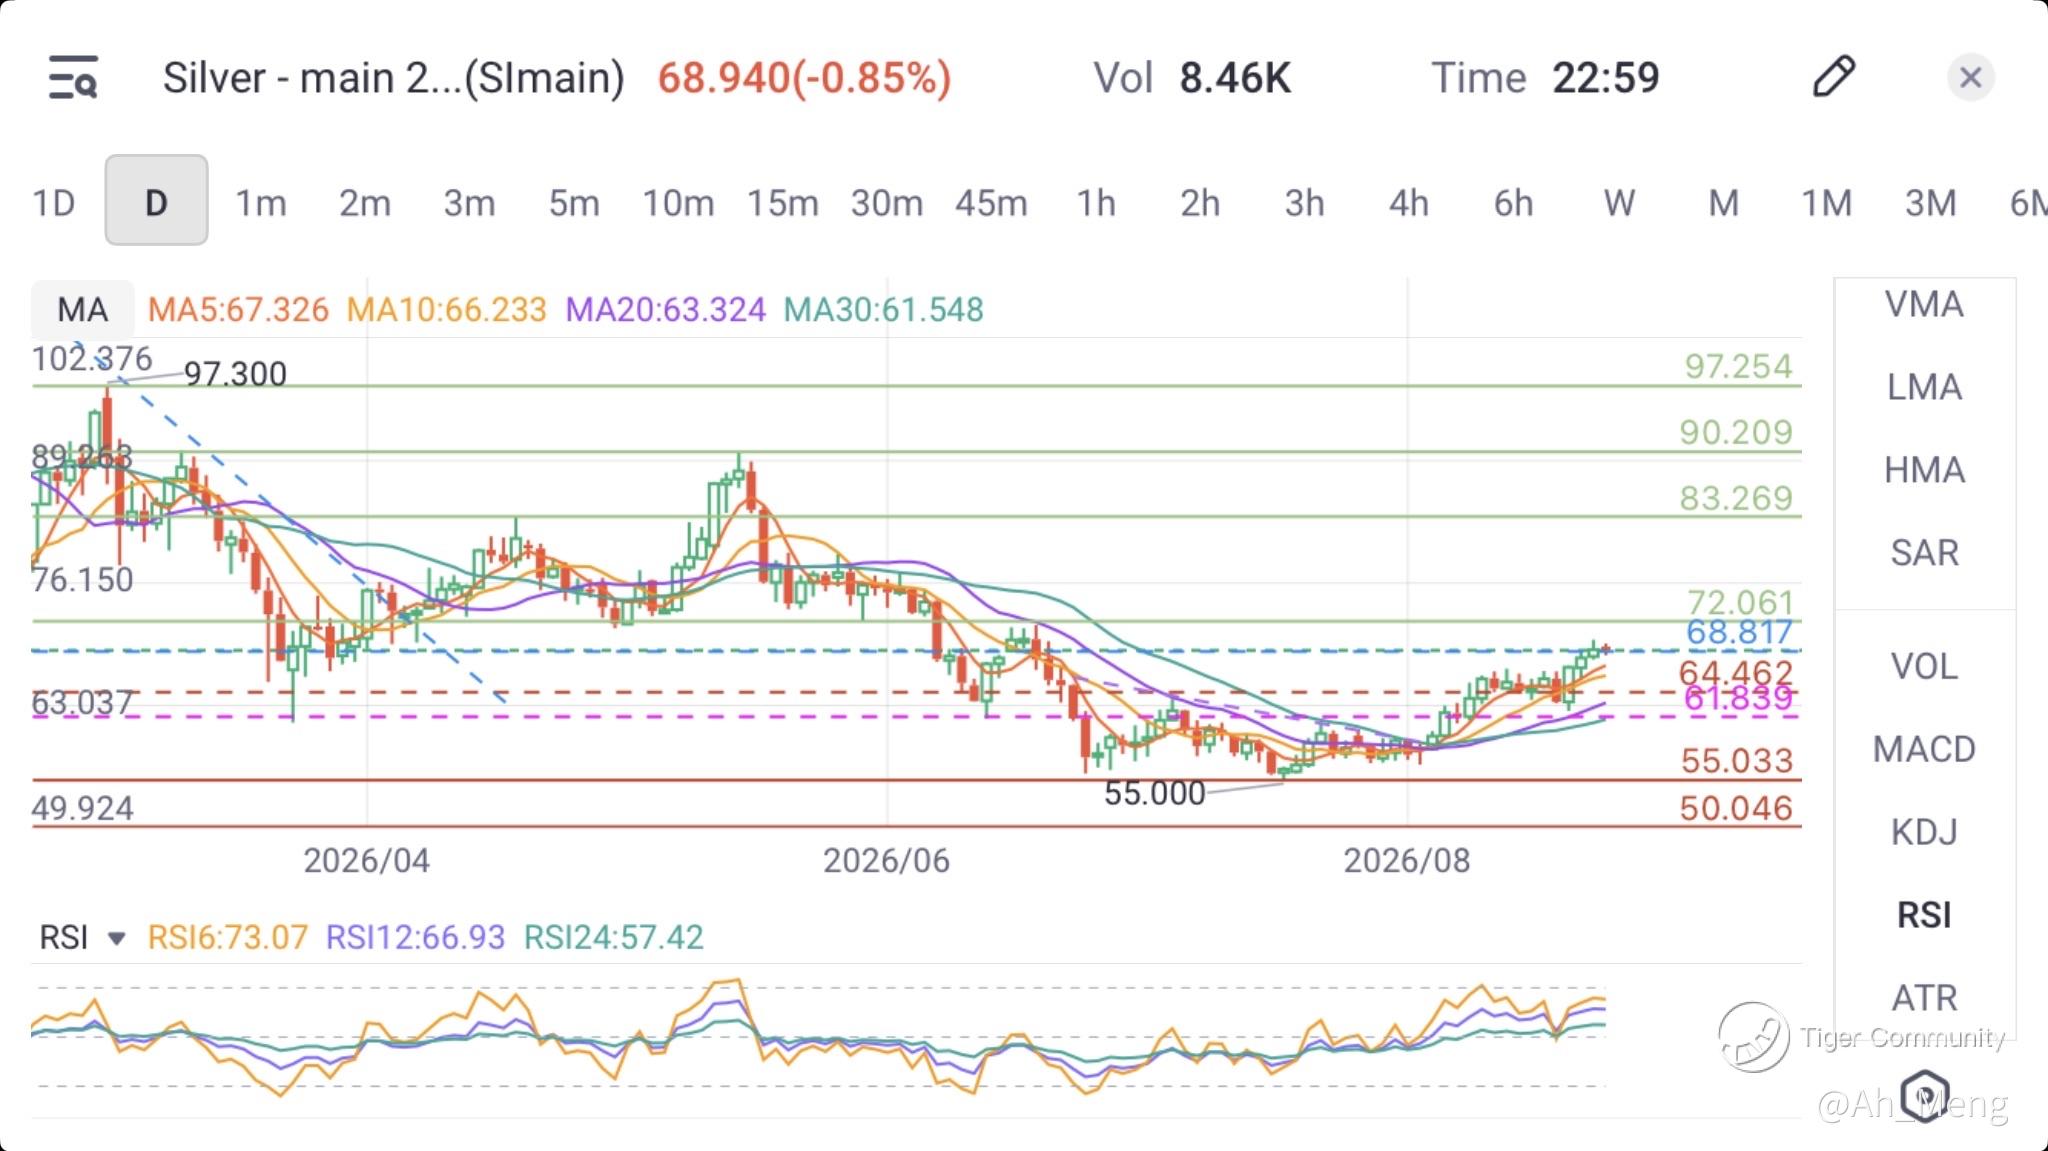
Task: Tap the 68.940(-0.85%) price quote
Action: click(x=804, y=78)
